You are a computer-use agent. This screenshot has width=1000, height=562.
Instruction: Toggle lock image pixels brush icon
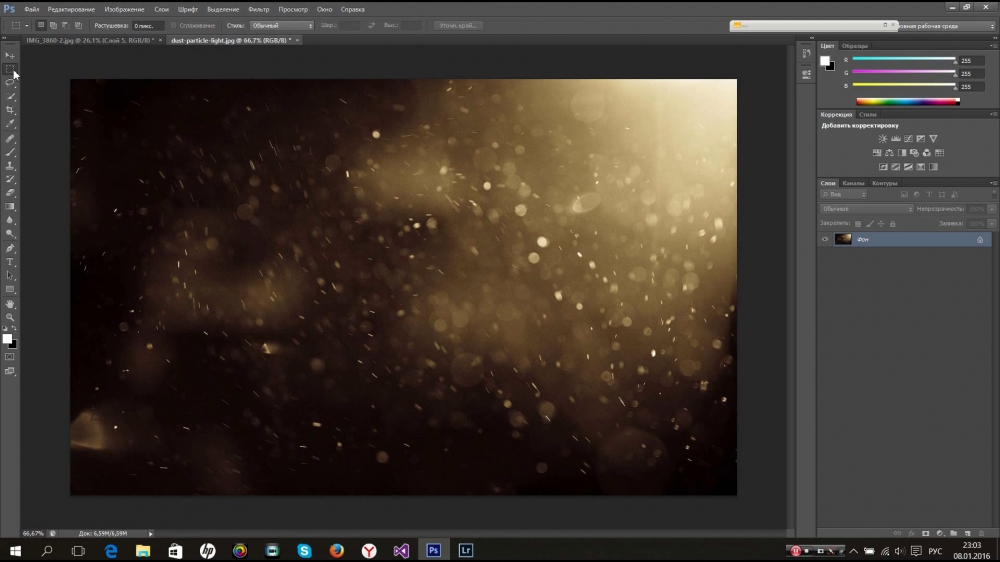(870, 224)
